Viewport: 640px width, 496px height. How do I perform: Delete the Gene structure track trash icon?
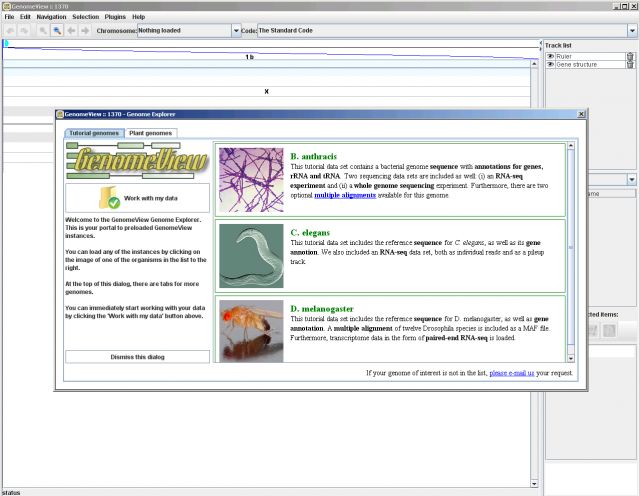630,65
